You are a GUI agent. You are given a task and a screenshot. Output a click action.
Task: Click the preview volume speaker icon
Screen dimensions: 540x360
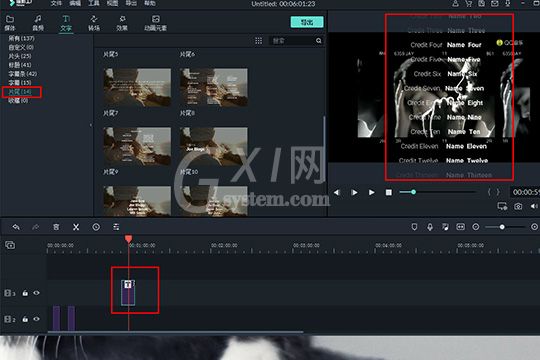click(x=533, y=206)
